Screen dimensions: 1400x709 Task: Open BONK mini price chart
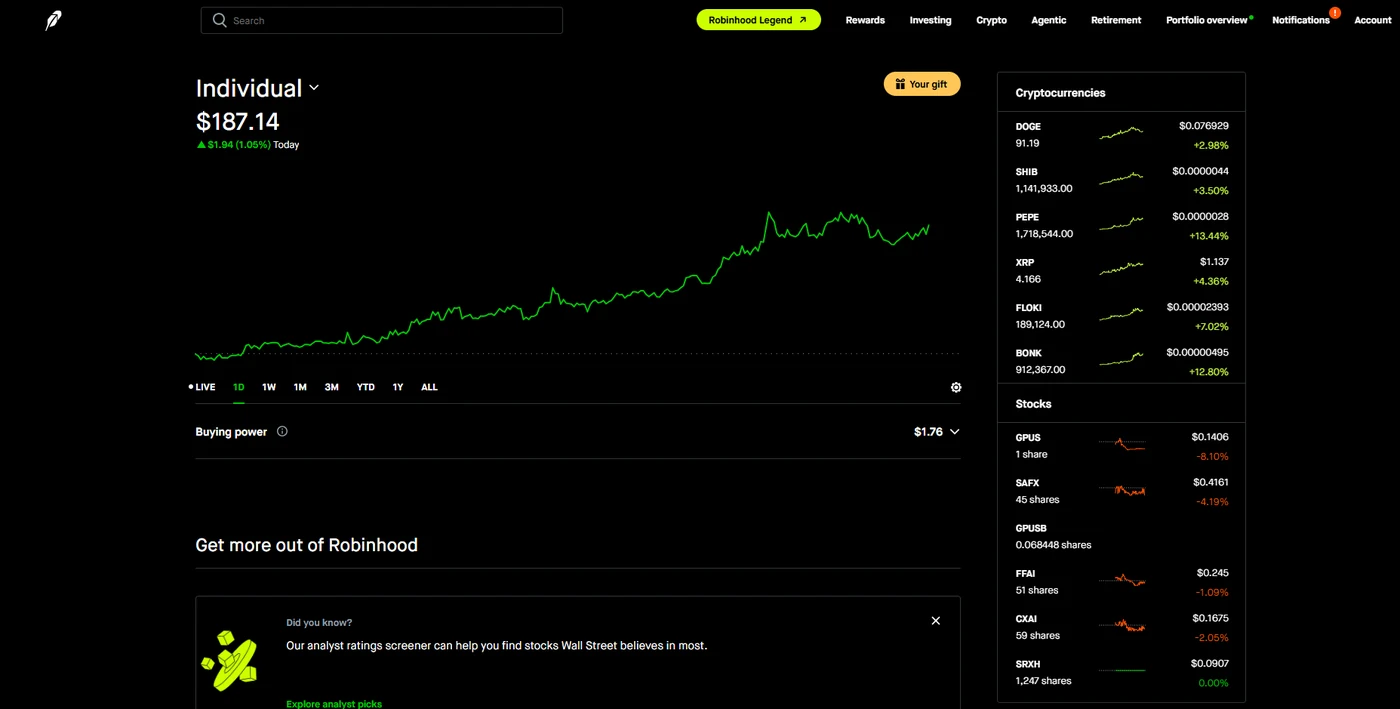coord(1121,360)
